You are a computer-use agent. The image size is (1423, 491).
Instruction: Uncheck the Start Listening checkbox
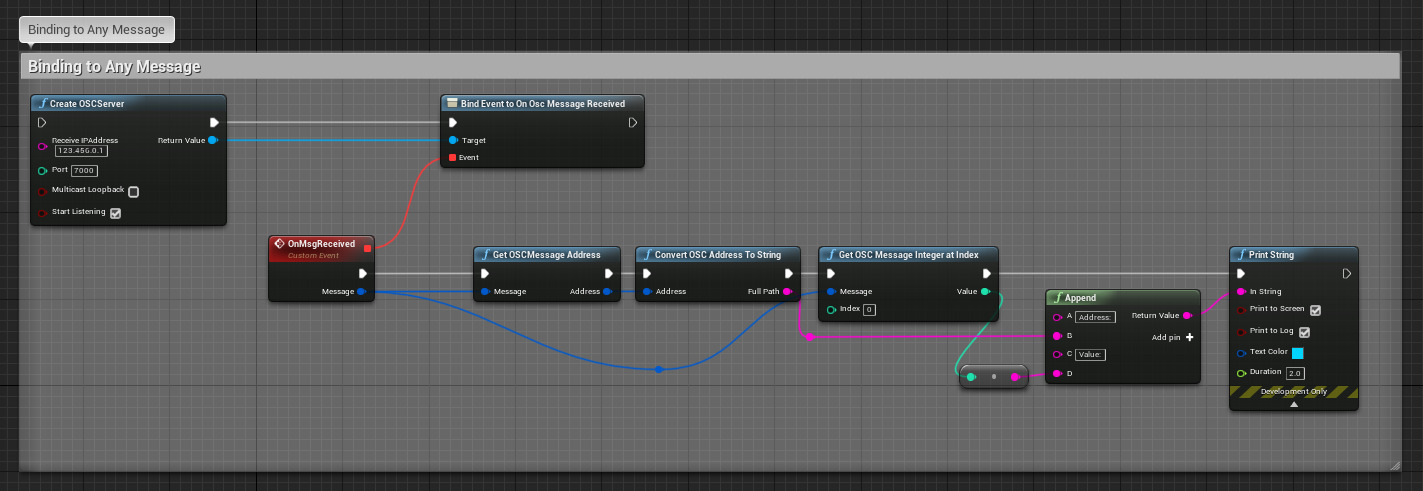tap(115, 213)
